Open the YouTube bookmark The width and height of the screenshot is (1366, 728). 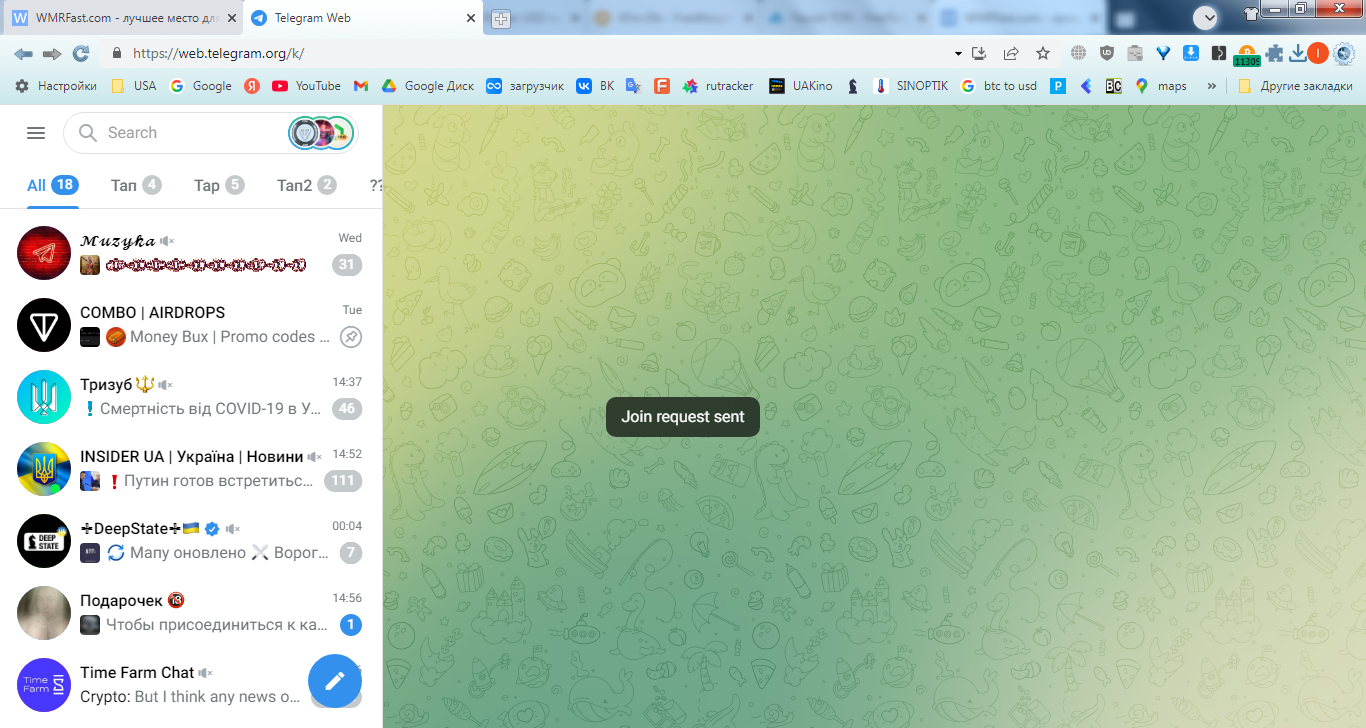coord(306,86)
